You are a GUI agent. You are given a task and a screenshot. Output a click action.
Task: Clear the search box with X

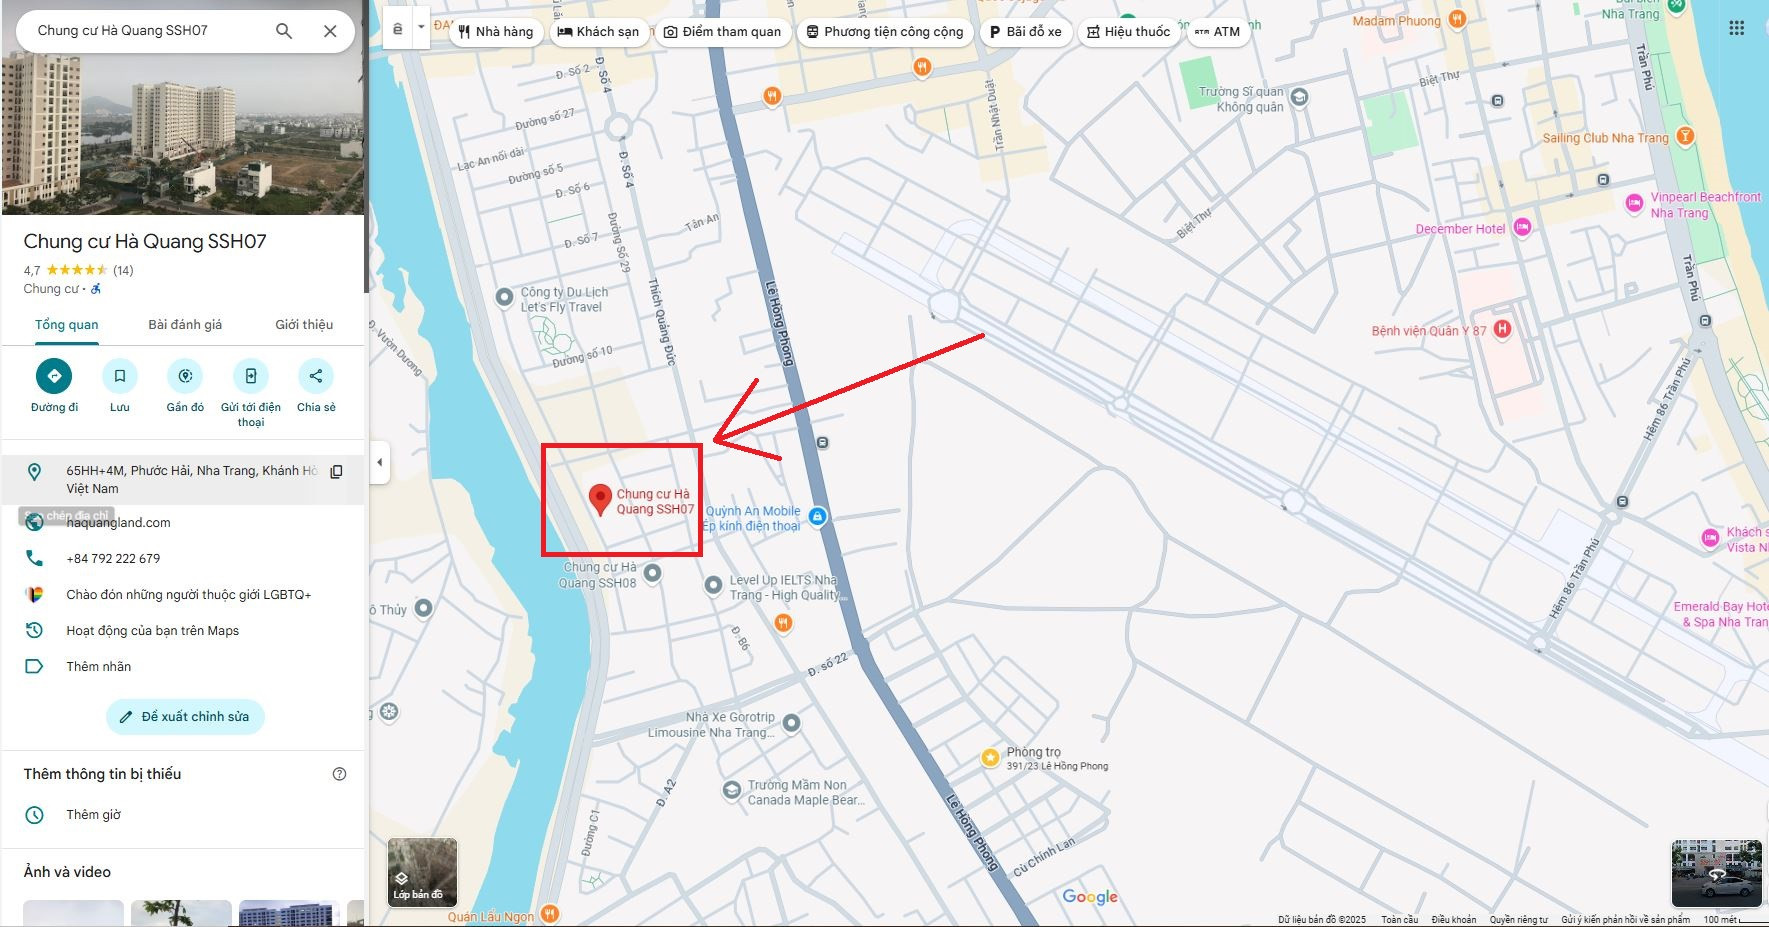(330, 31)
